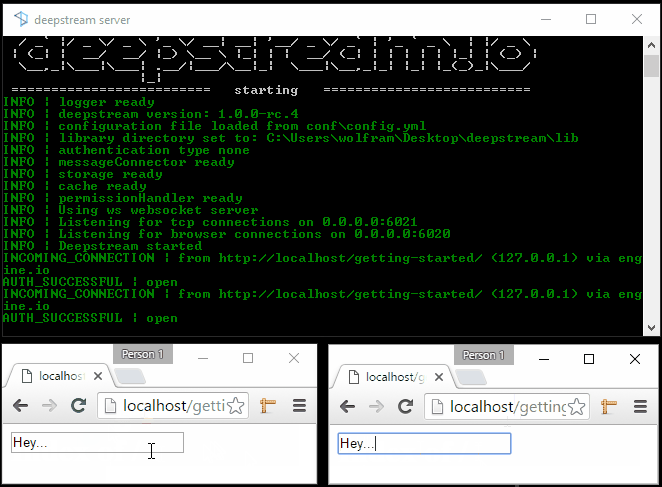
Task: Click the extension icon in left browser toolbar
Action: coord(268,406)
